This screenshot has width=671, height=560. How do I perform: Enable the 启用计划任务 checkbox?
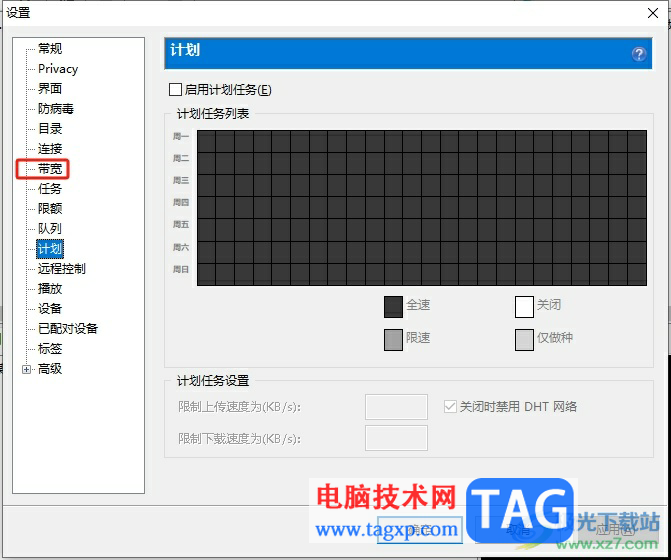point(175,89)
